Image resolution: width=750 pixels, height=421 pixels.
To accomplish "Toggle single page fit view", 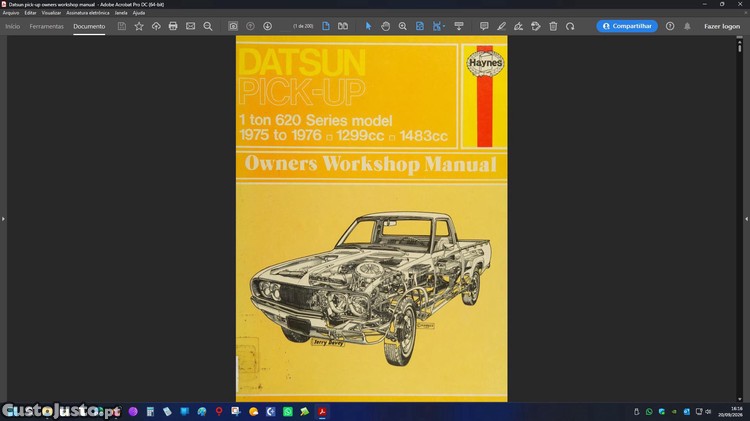I will point(326,26).
